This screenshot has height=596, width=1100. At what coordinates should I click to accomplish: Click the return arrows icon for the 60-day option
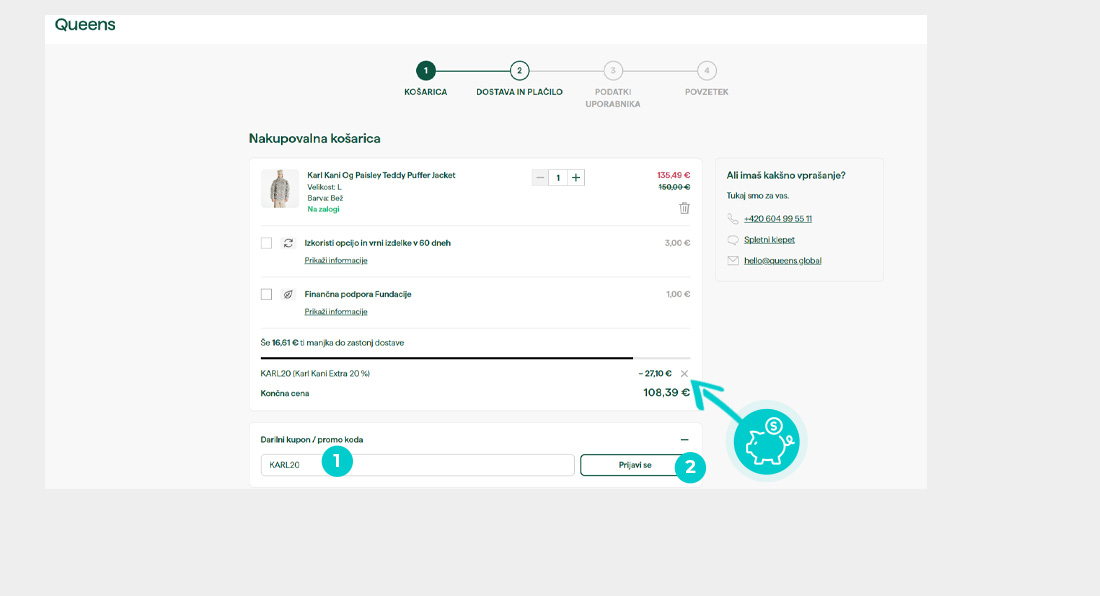click(288, 243)
